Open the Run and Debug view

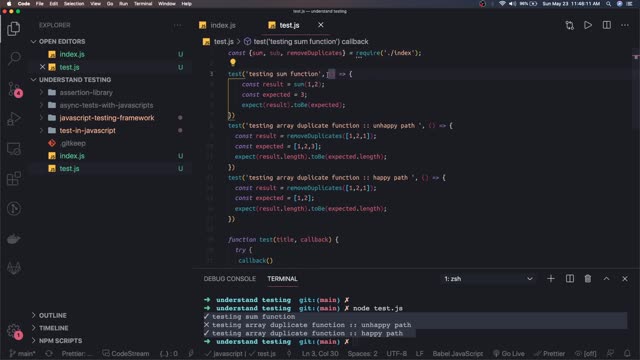click(x=14, y=119)
